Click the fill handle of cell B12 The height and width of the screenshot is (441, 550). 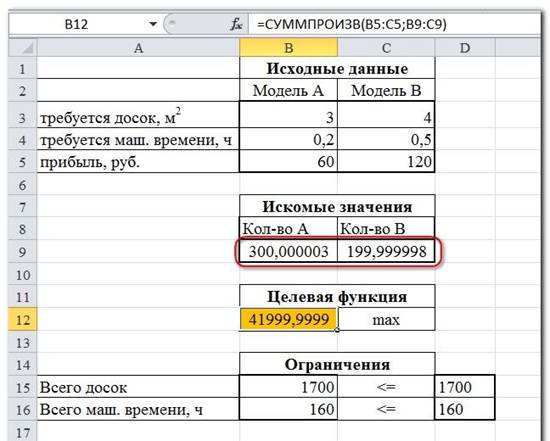(337, 330)
